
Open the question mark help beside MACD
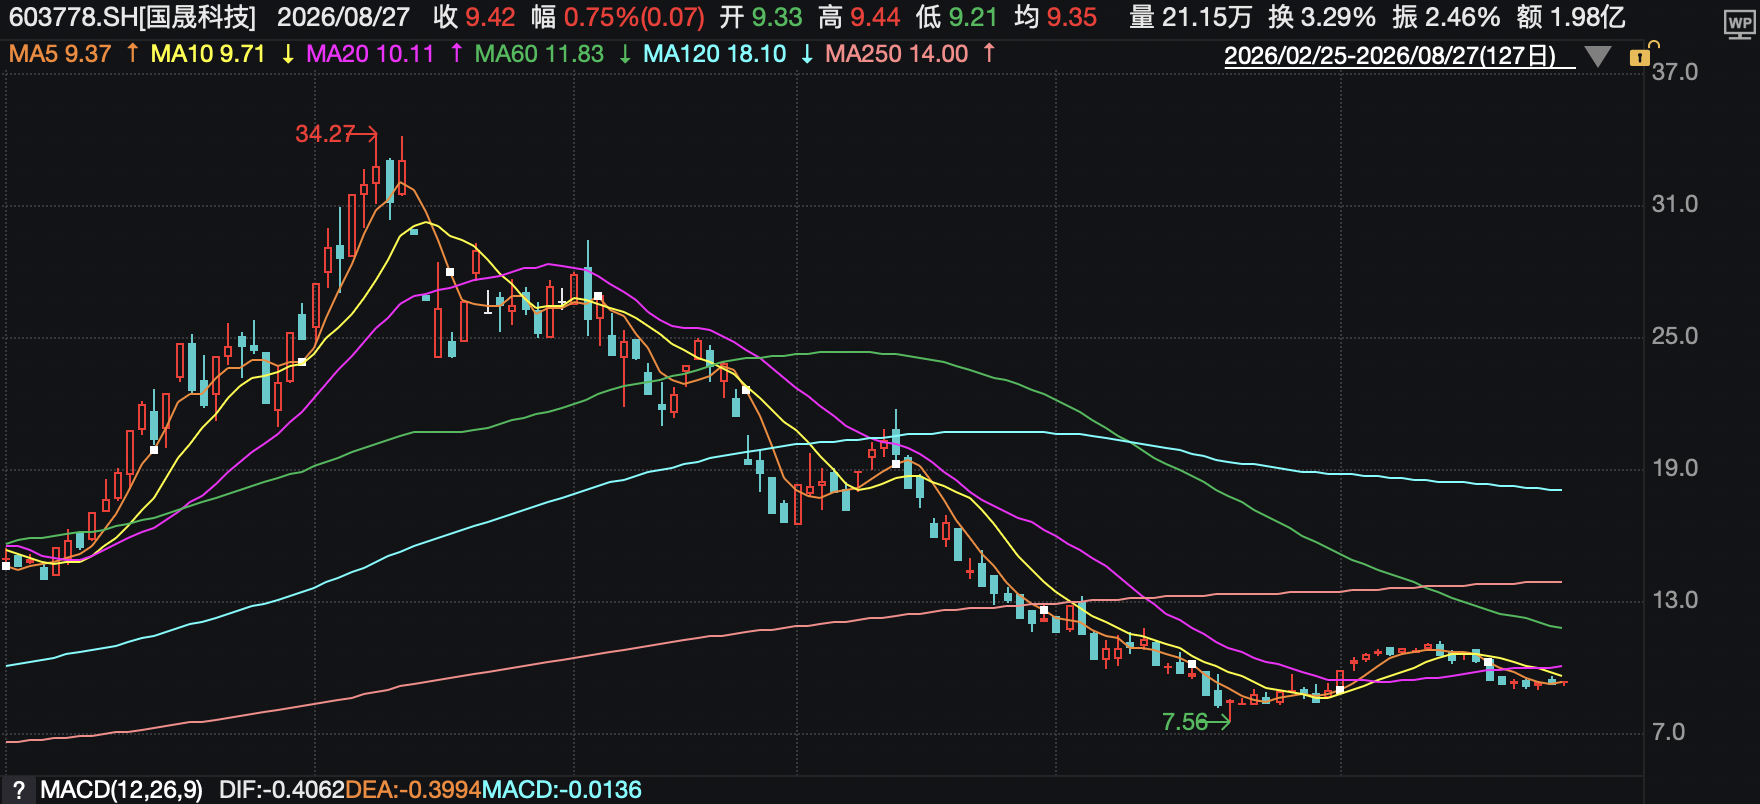18,790
